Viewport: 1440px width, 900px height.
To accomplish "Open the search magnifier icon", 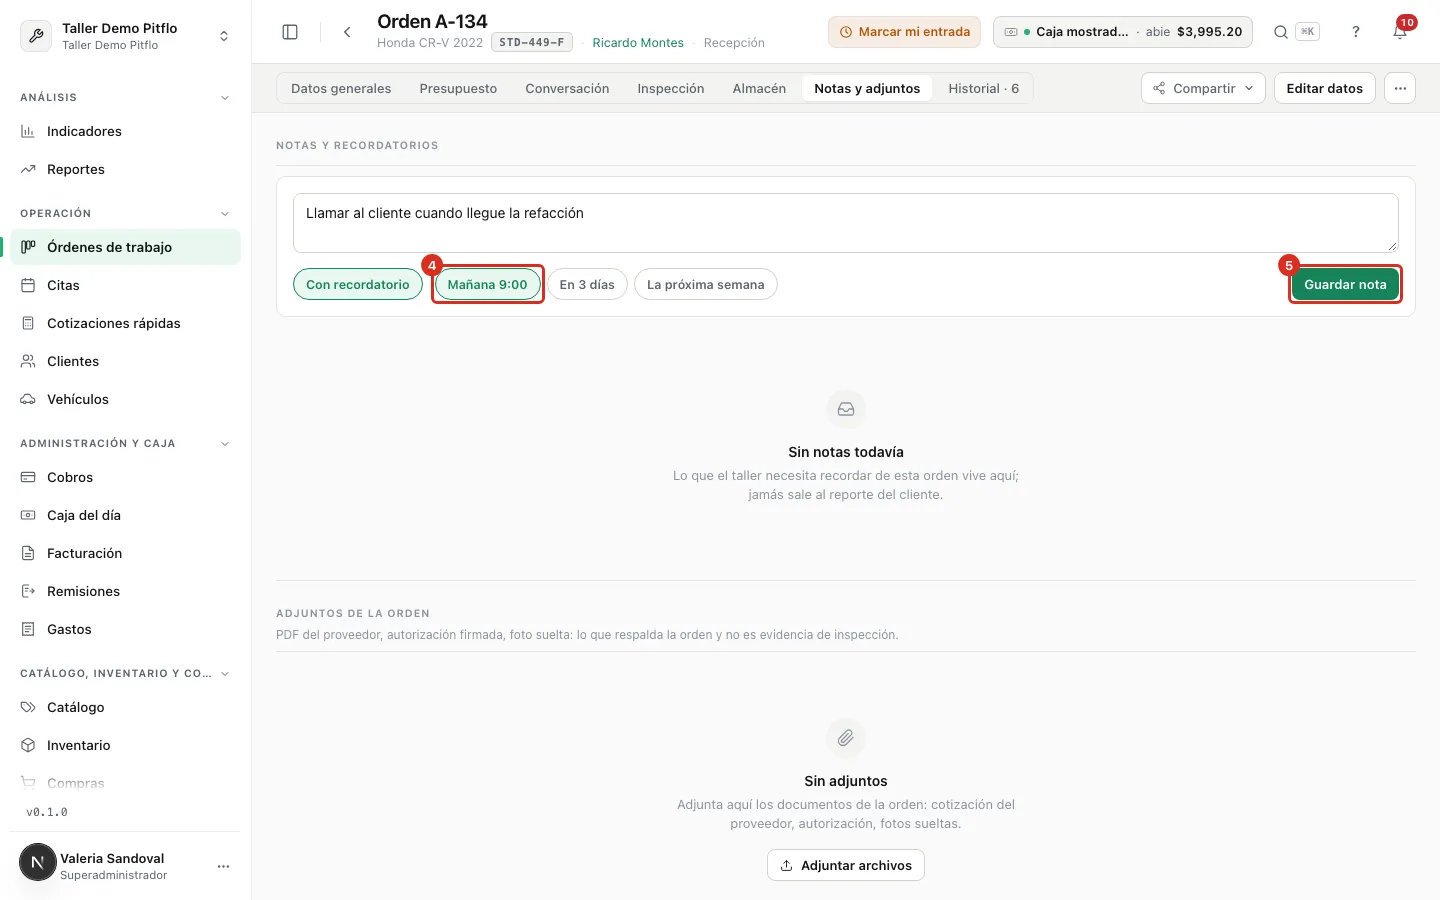I will click(x=1280, y=32).
